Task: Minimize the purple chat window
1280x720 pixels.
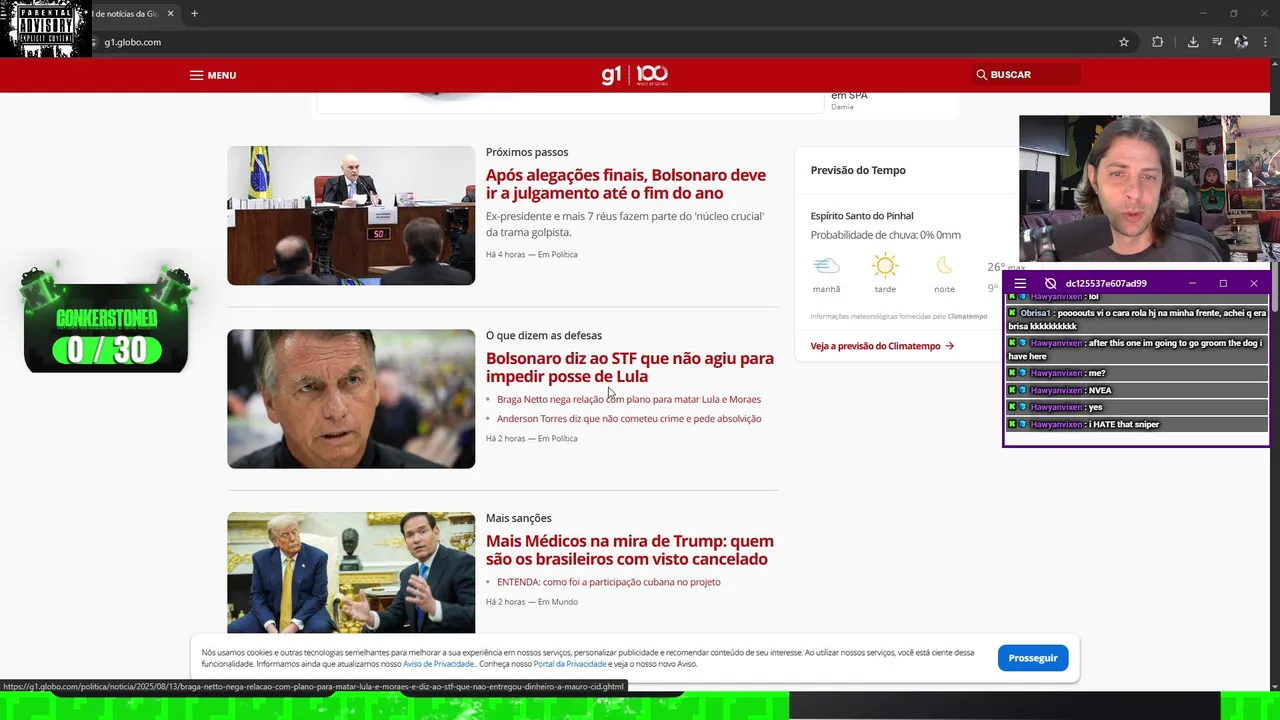Action: pos(1192,283)
